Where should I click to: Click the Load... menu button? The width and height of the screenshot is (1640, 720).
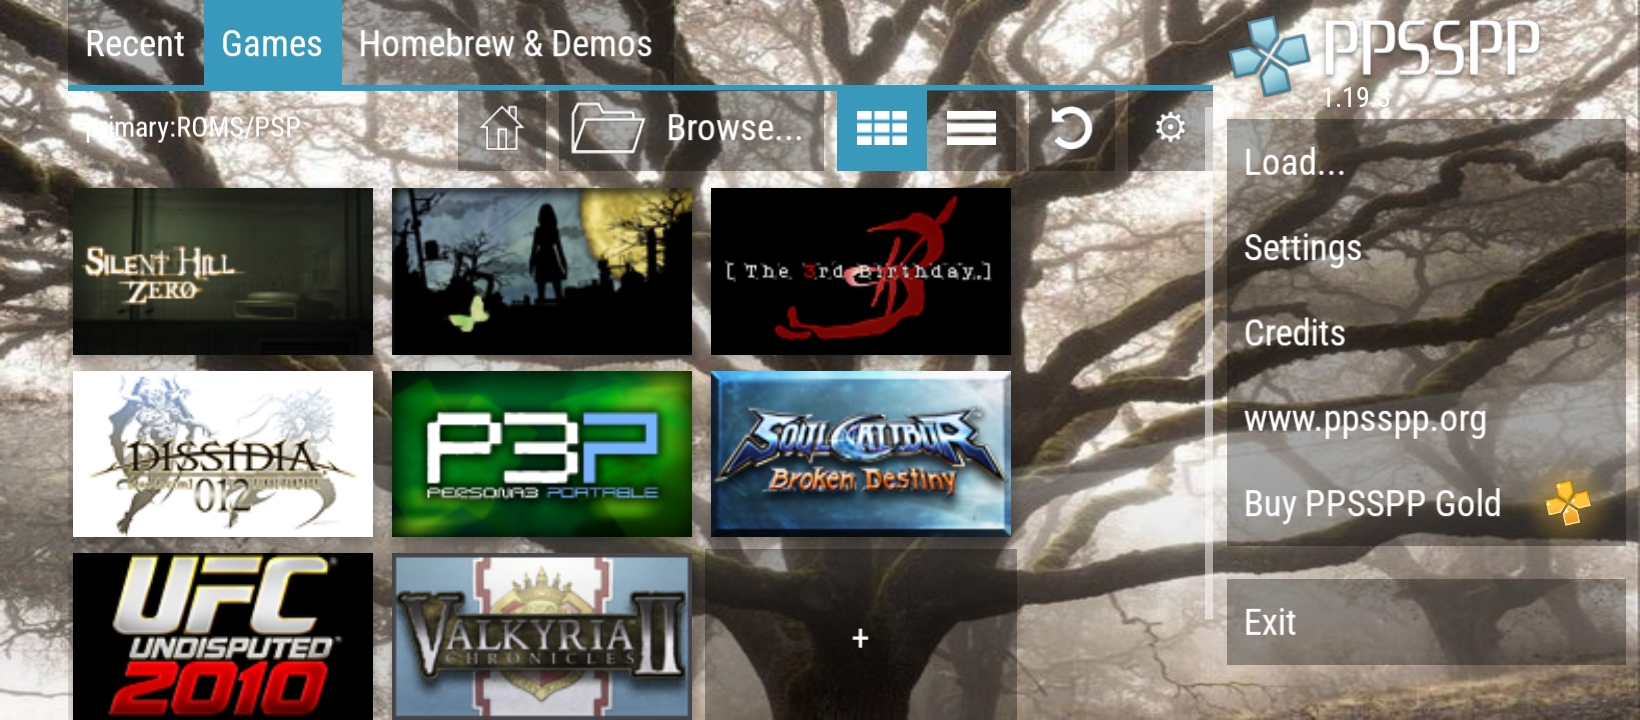1426,162
